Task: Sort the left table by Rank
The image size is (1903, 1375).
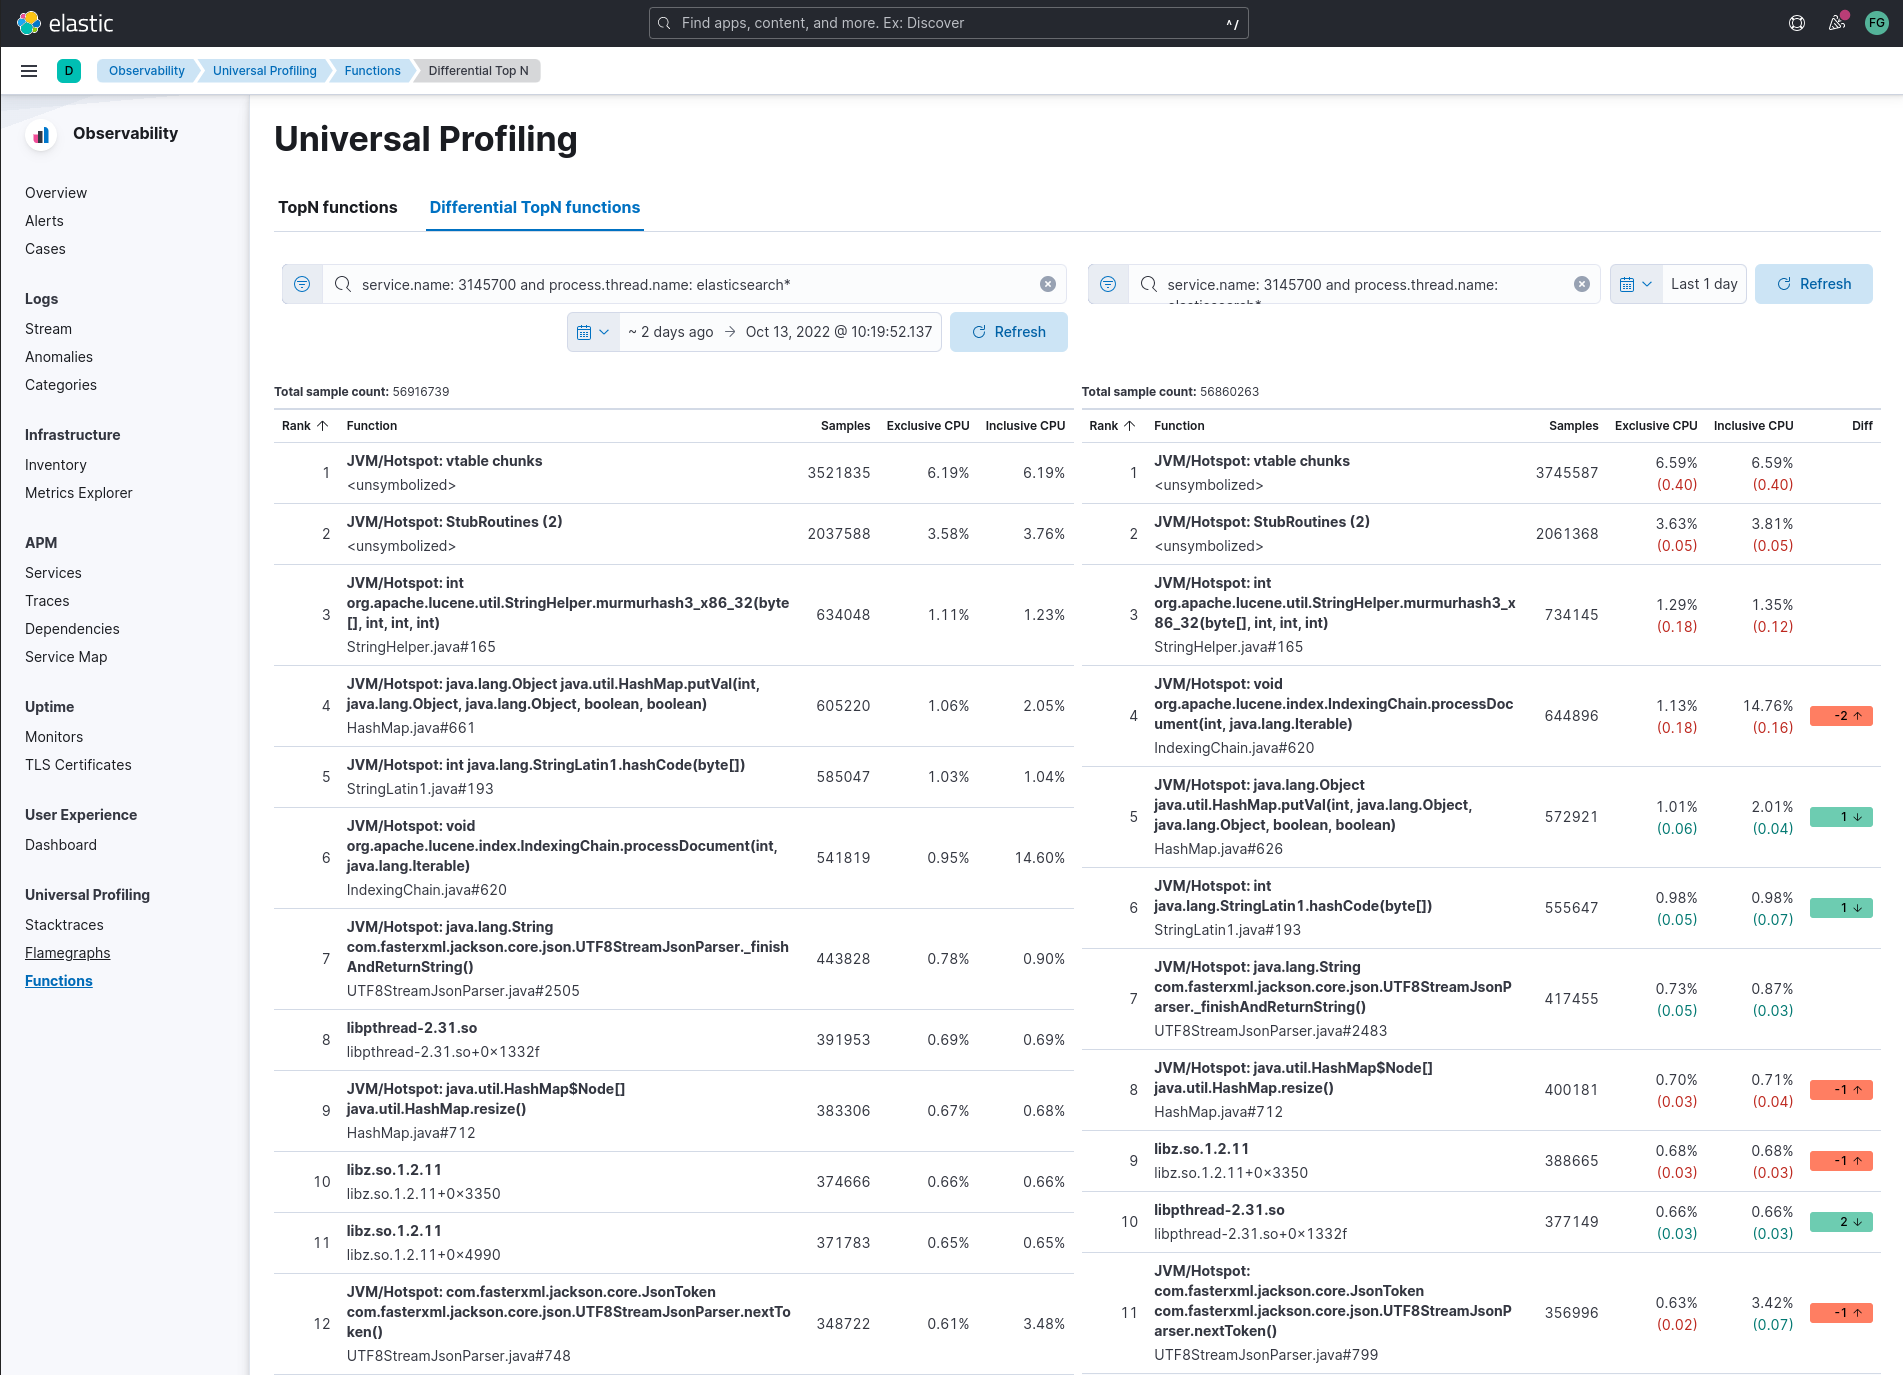Action: pyautogui.click(x=304, y=426)
